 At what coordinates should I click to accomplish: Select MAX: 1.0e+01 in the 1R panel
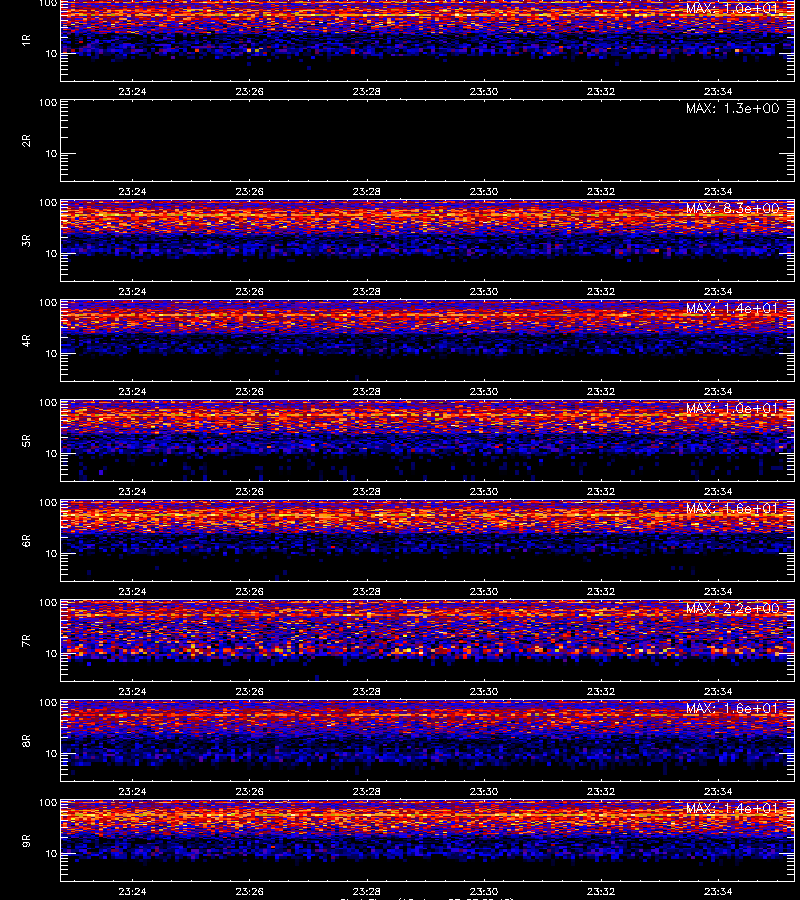pos(732,8)
